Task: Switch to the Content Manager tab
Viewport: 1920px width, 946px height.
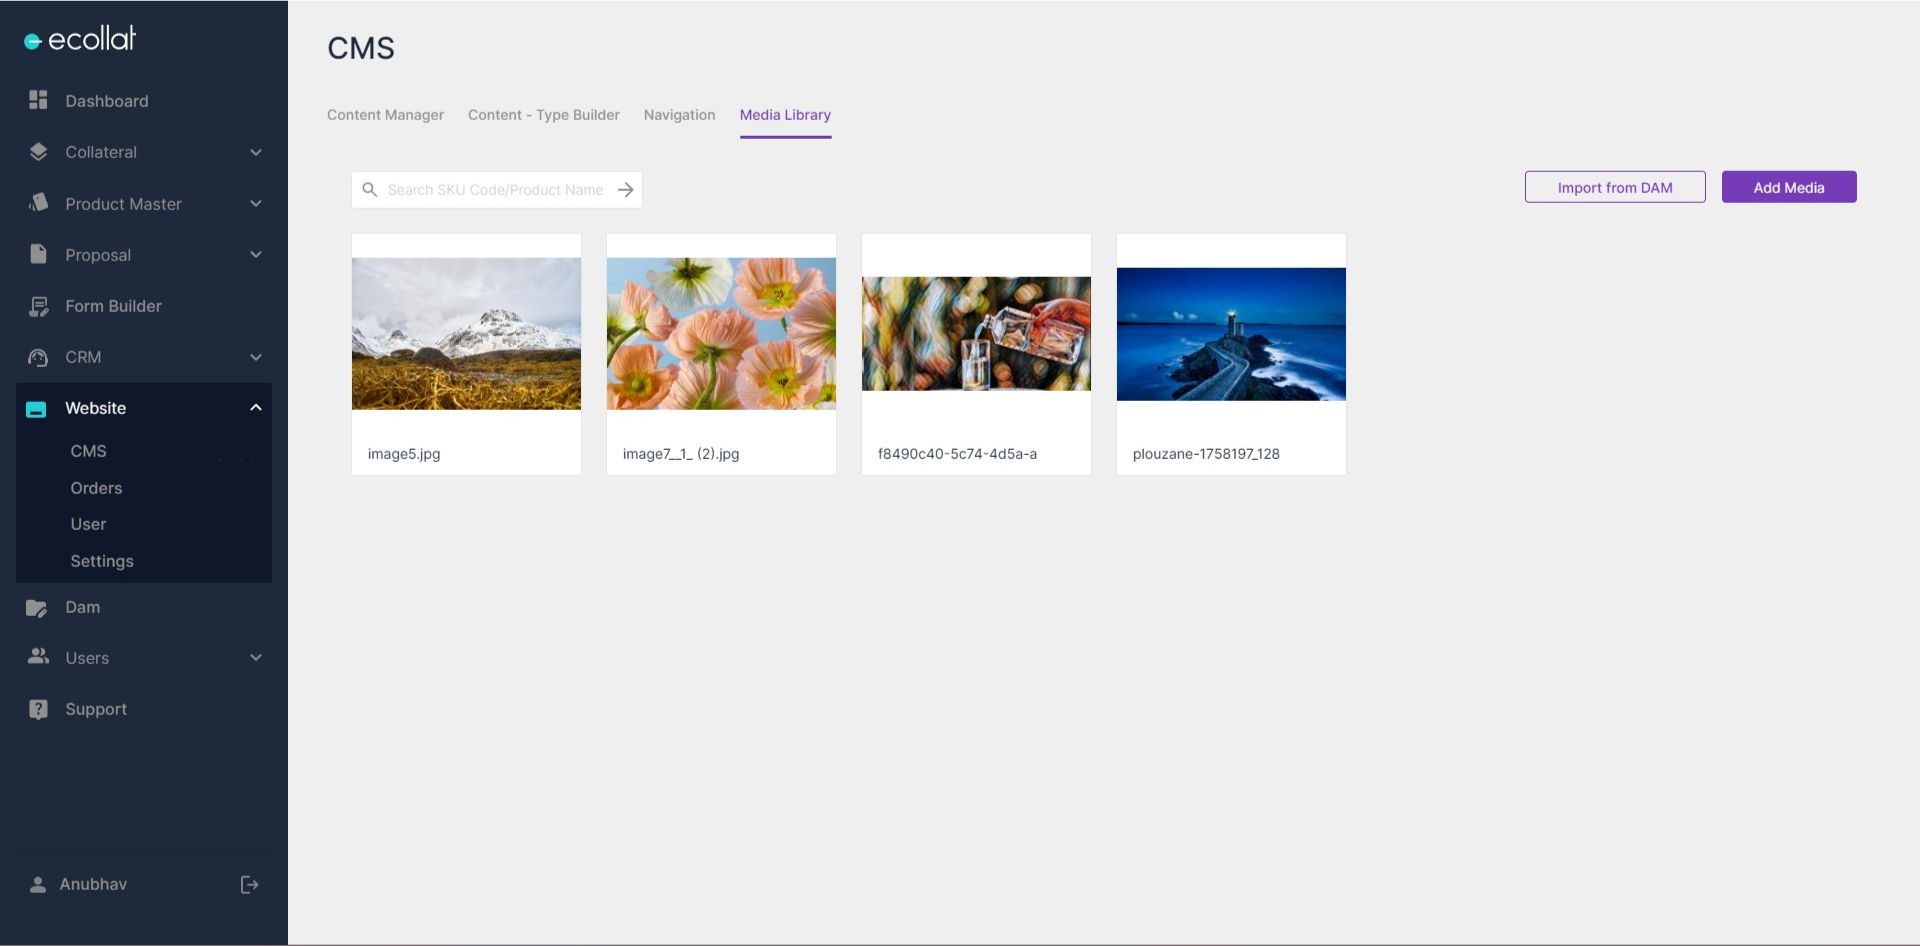Action: pos(385,115)
